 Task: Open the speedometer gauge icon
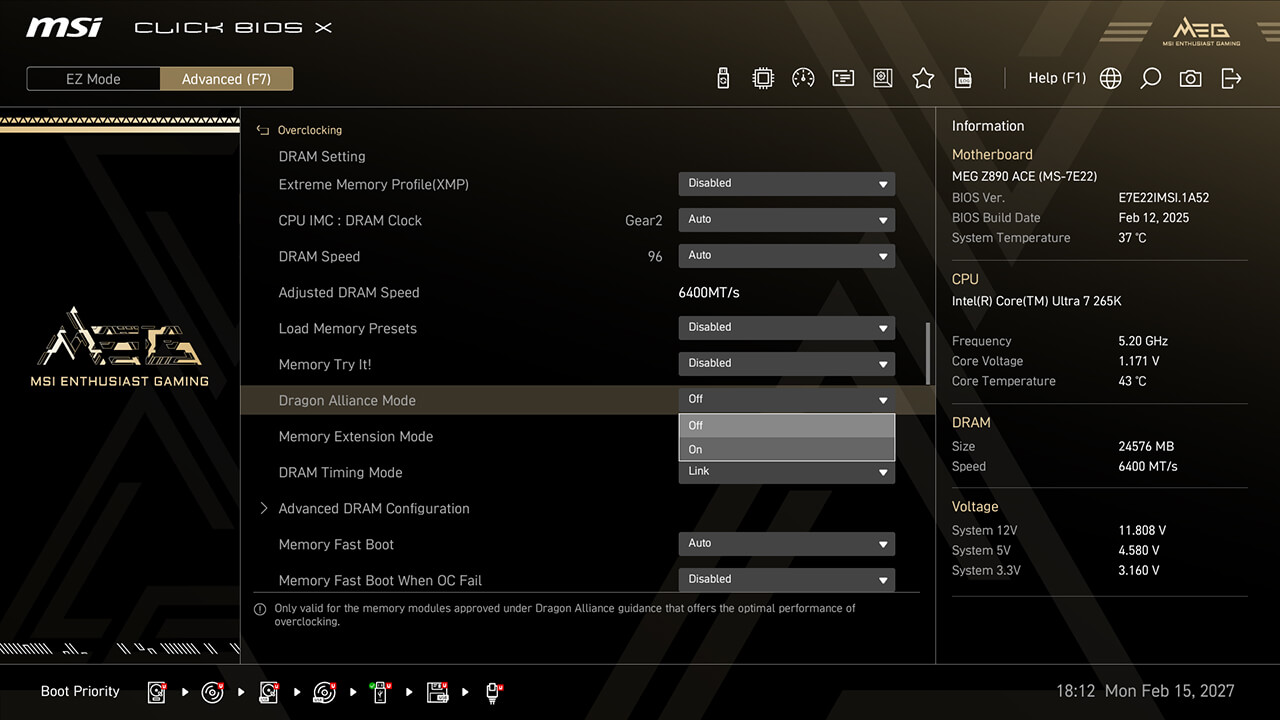803,78
